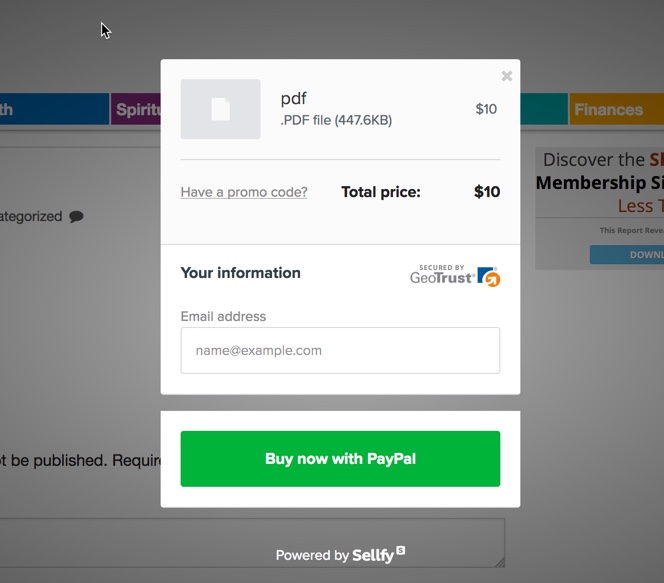The width and height of the screenshot is (664, 583).
Task: Close the Sellfy checkout popup
Action: tap(506, 76)
